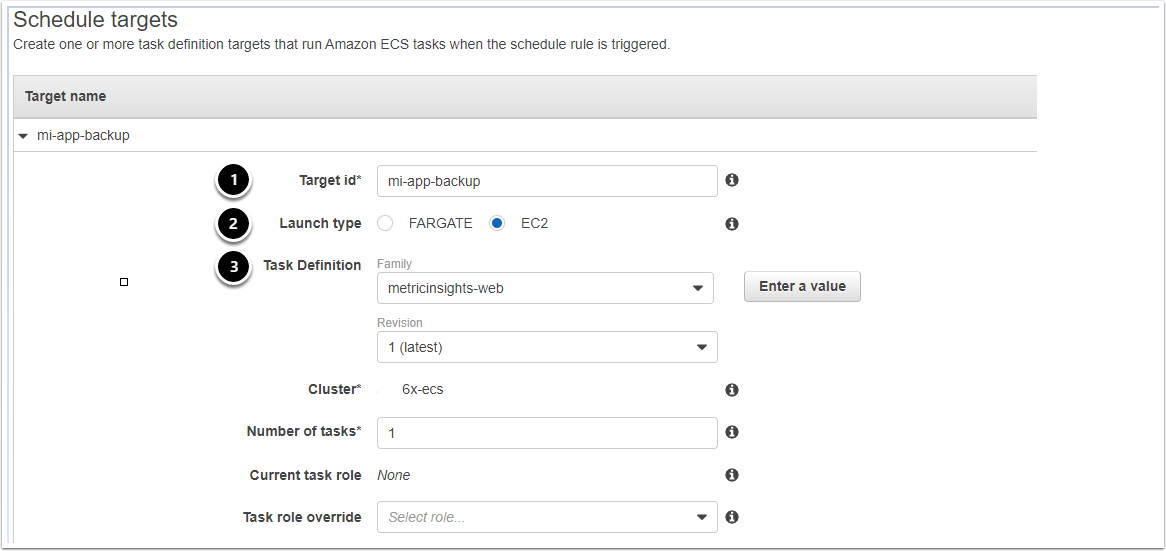This screenshot has width=1166, height=551.
Task: Open the Revision dropdown
Action: coord(545,347)
